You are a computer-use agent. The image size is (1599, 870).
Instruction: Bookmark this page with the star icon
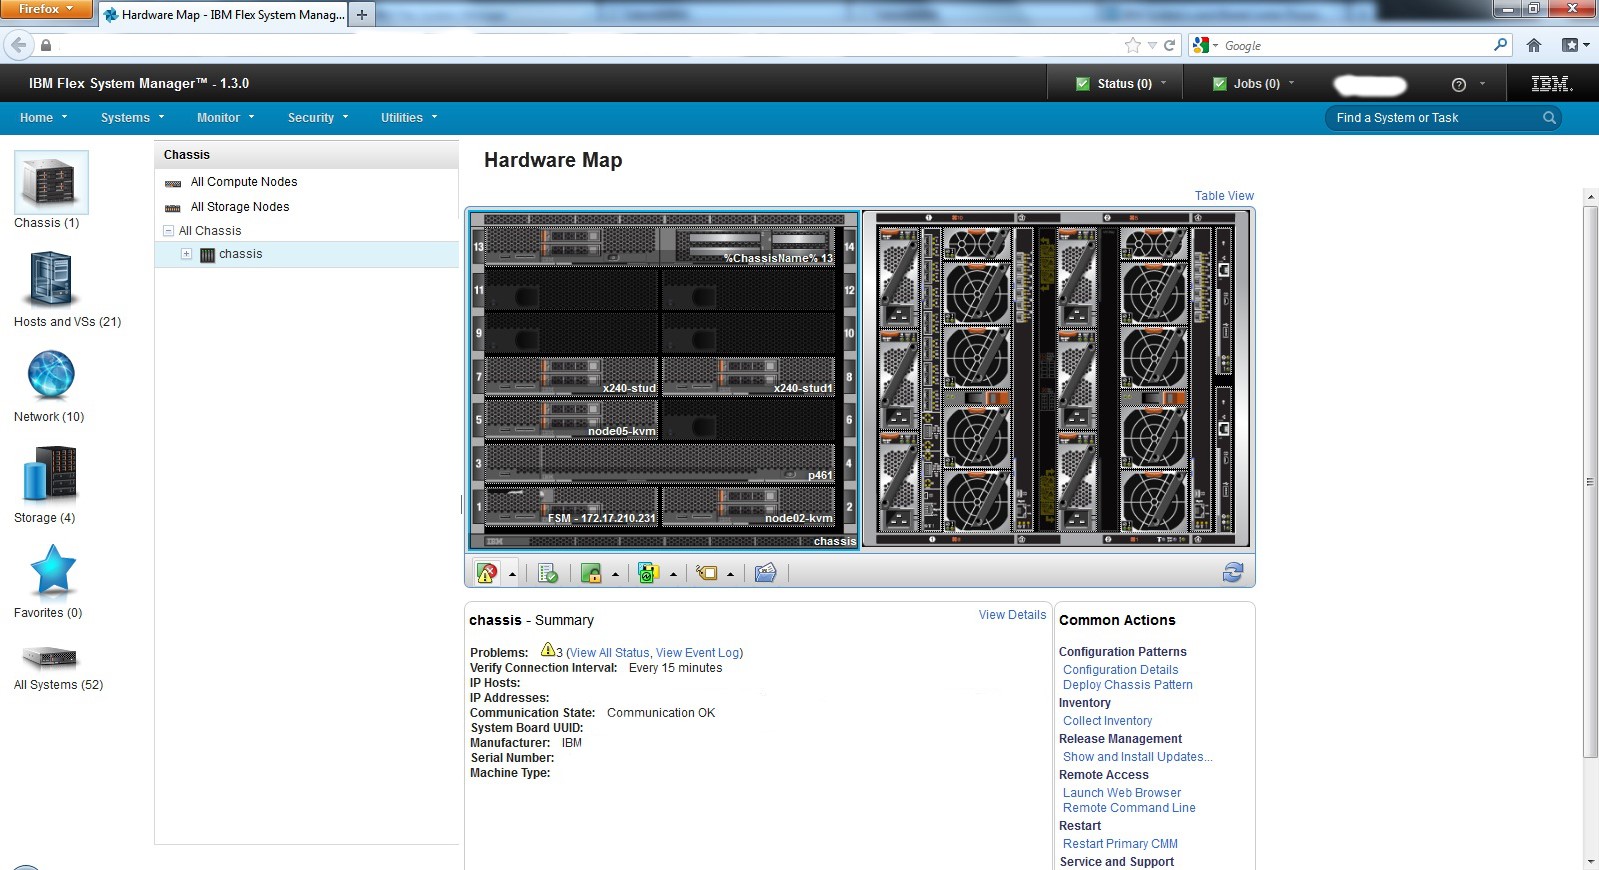pos(1132,45)
